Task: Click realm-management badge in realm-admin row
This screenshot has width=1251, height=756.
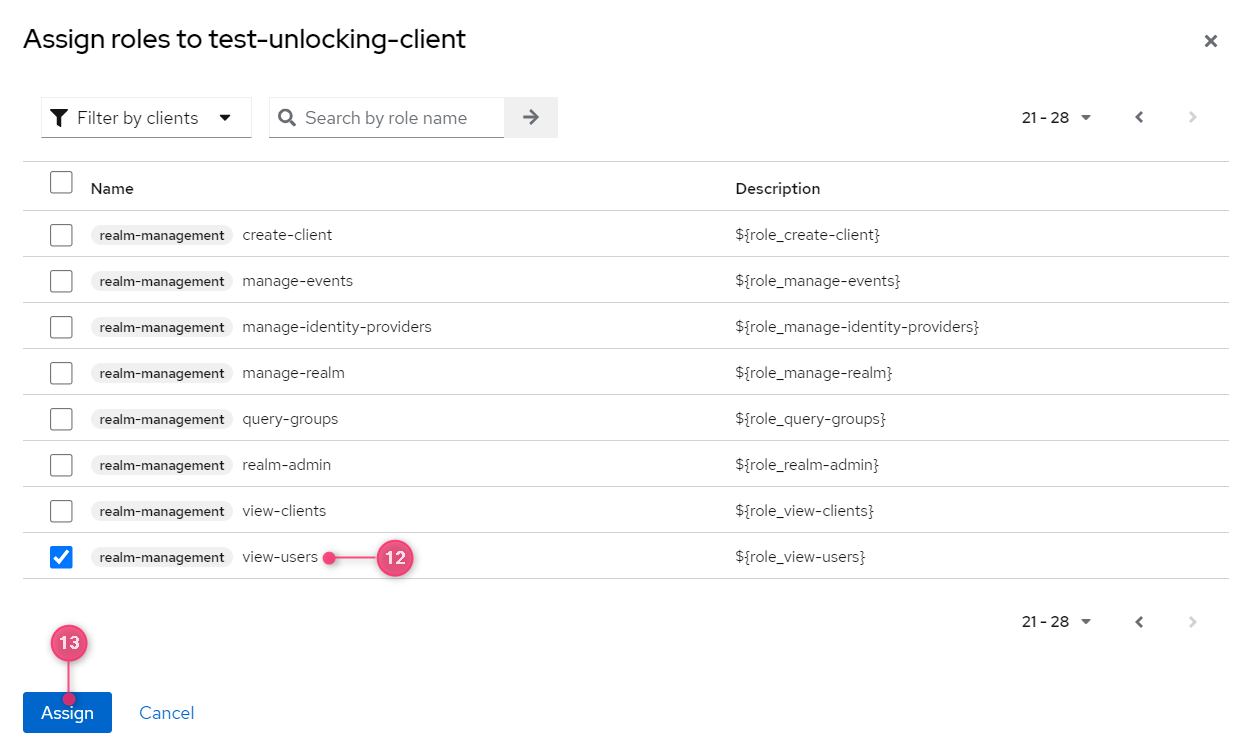Action: point(162,465)
